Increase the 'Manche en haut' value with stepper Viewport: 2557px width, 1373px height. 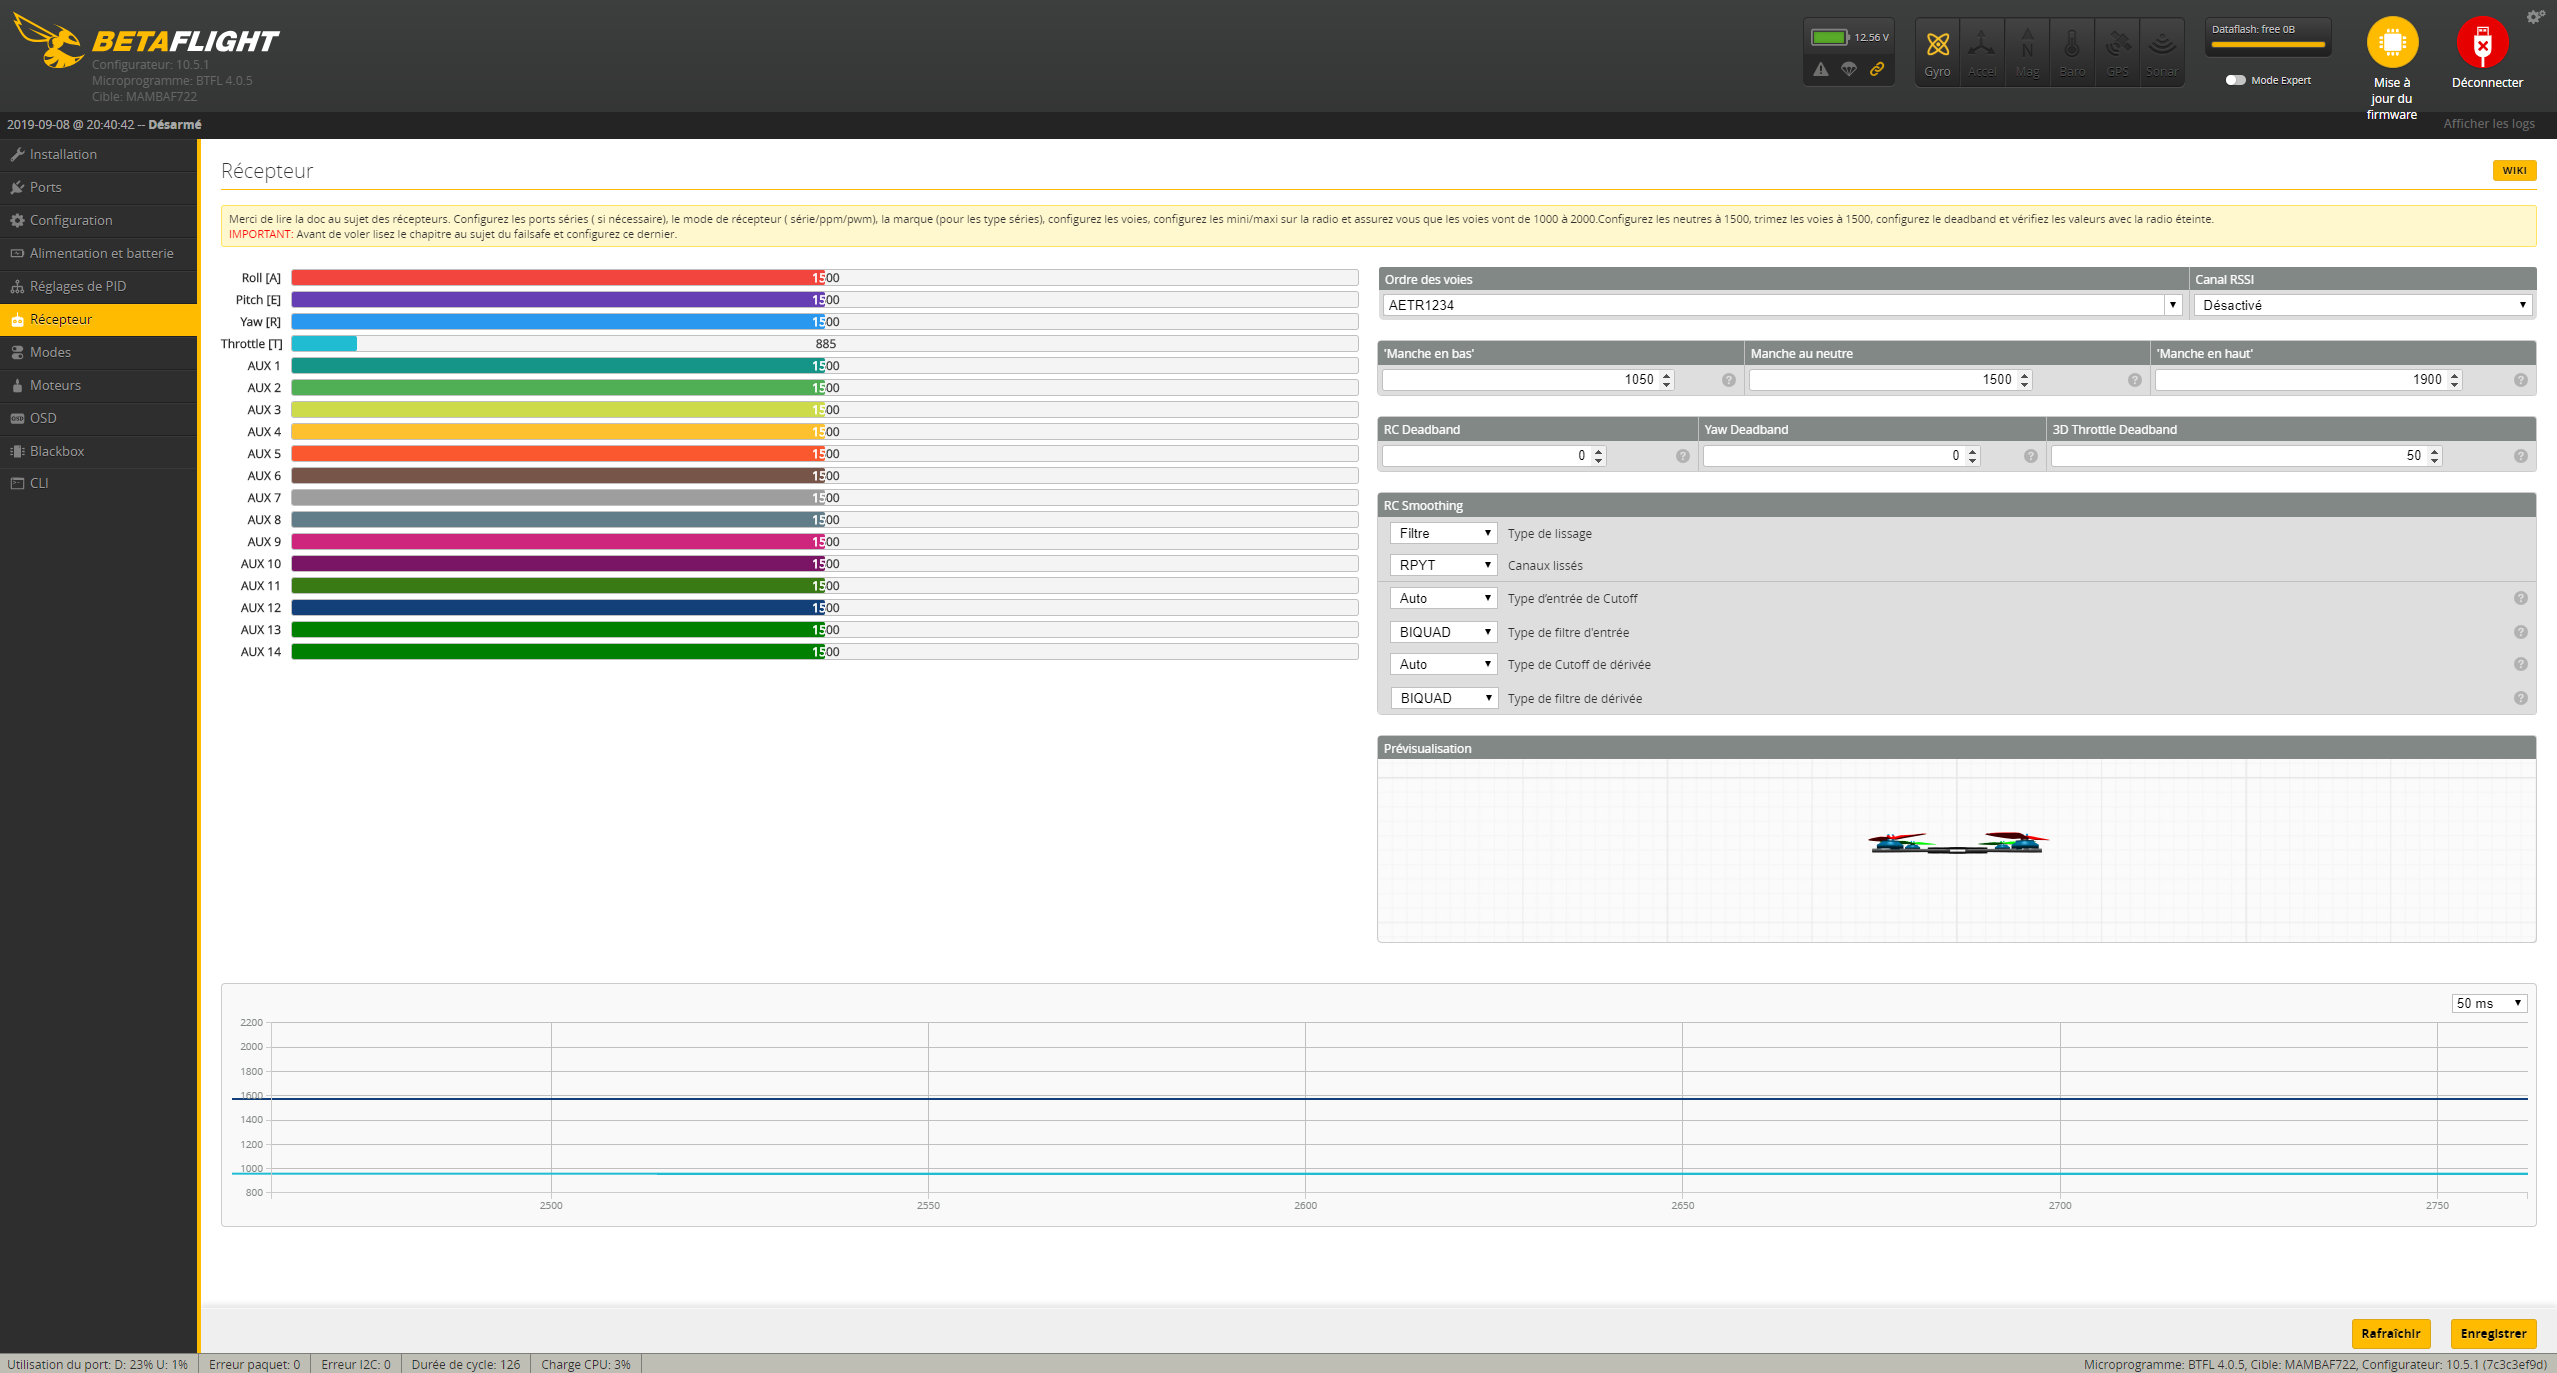(x=2454, y=375)
